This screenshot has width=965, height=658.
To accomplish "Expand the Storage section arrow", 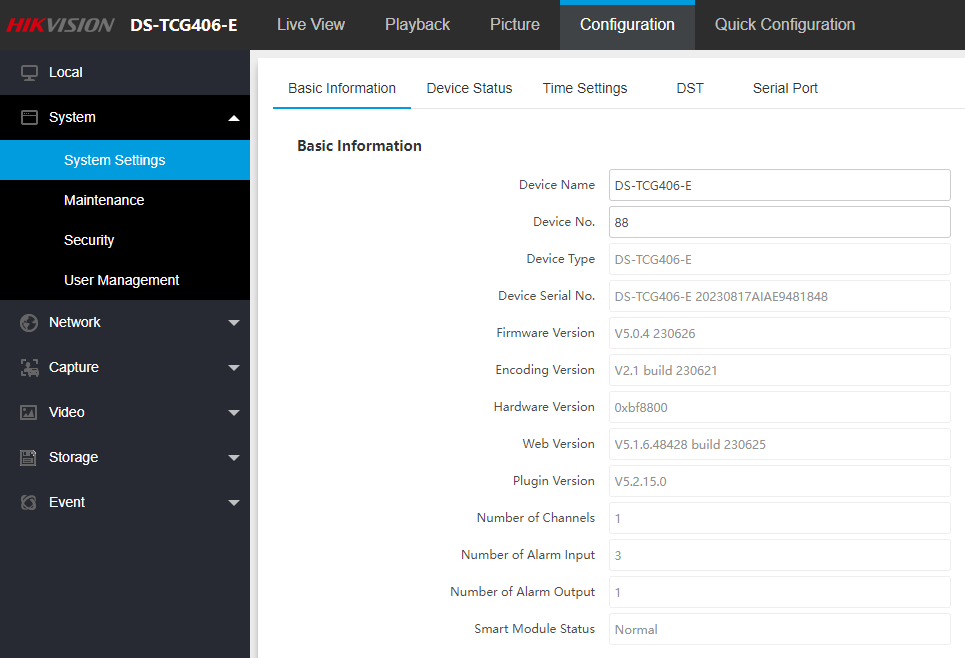I will click(x=234, y=458).
